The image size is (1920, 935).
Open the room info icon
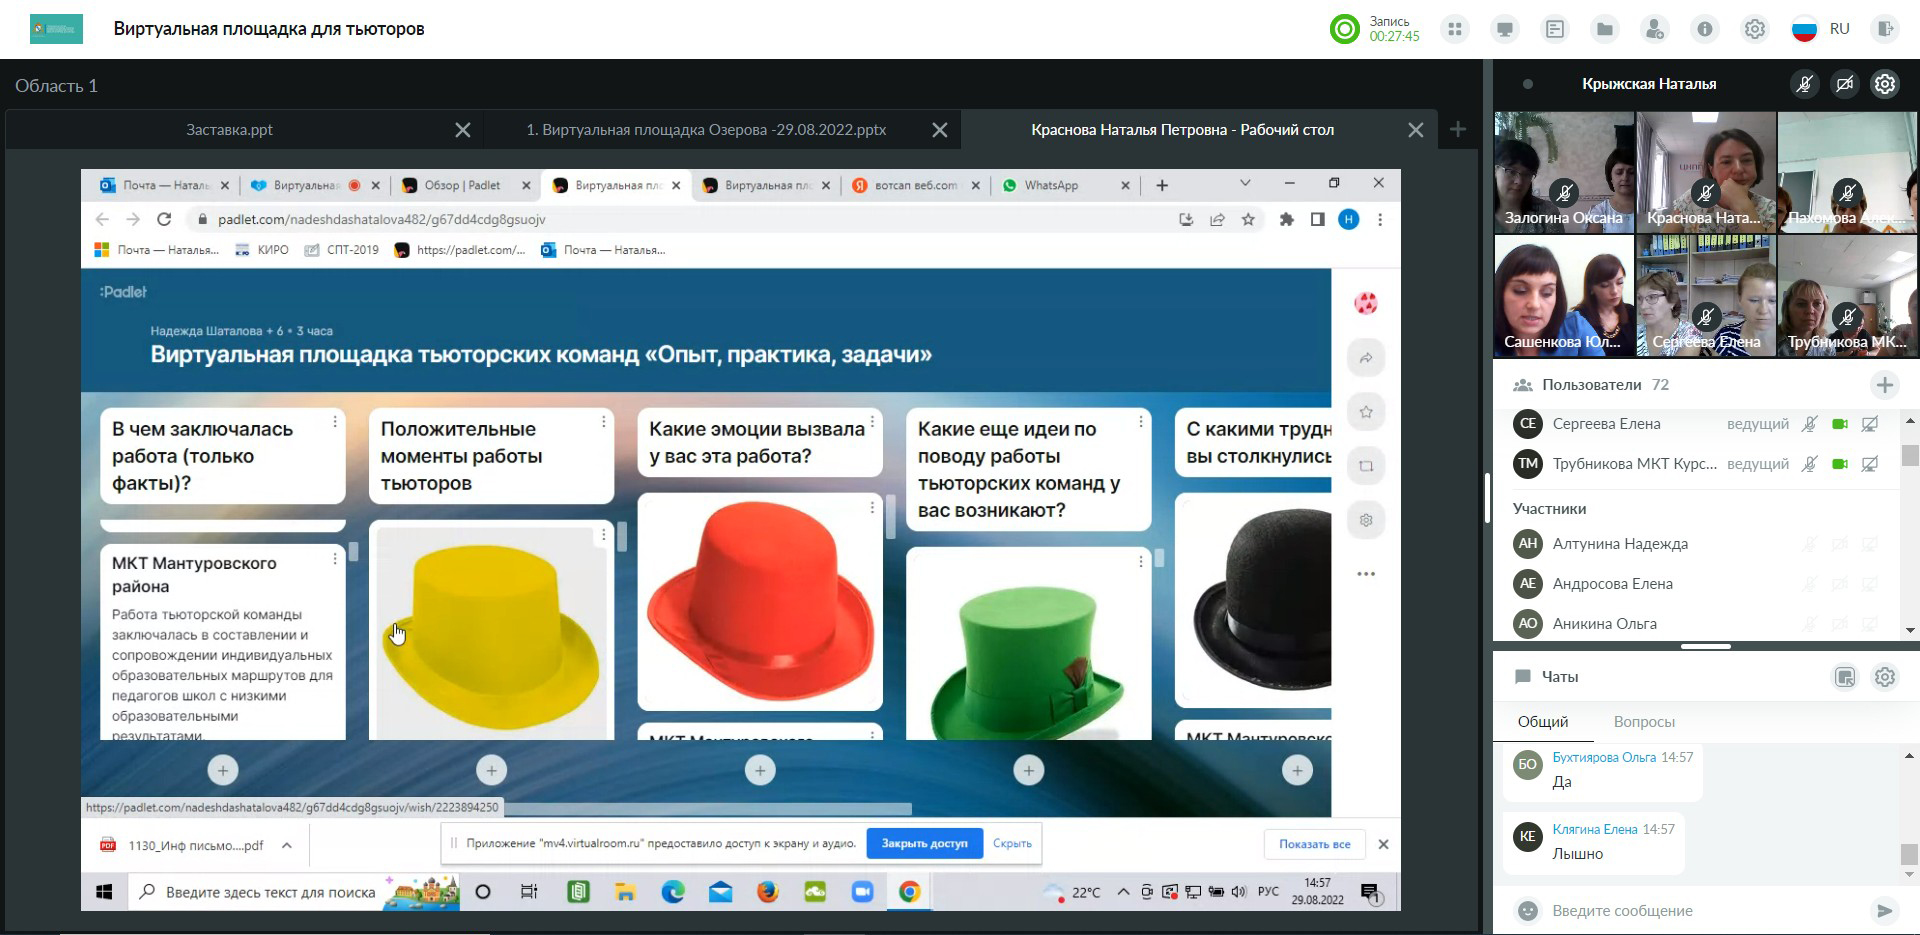point(1705,29)
